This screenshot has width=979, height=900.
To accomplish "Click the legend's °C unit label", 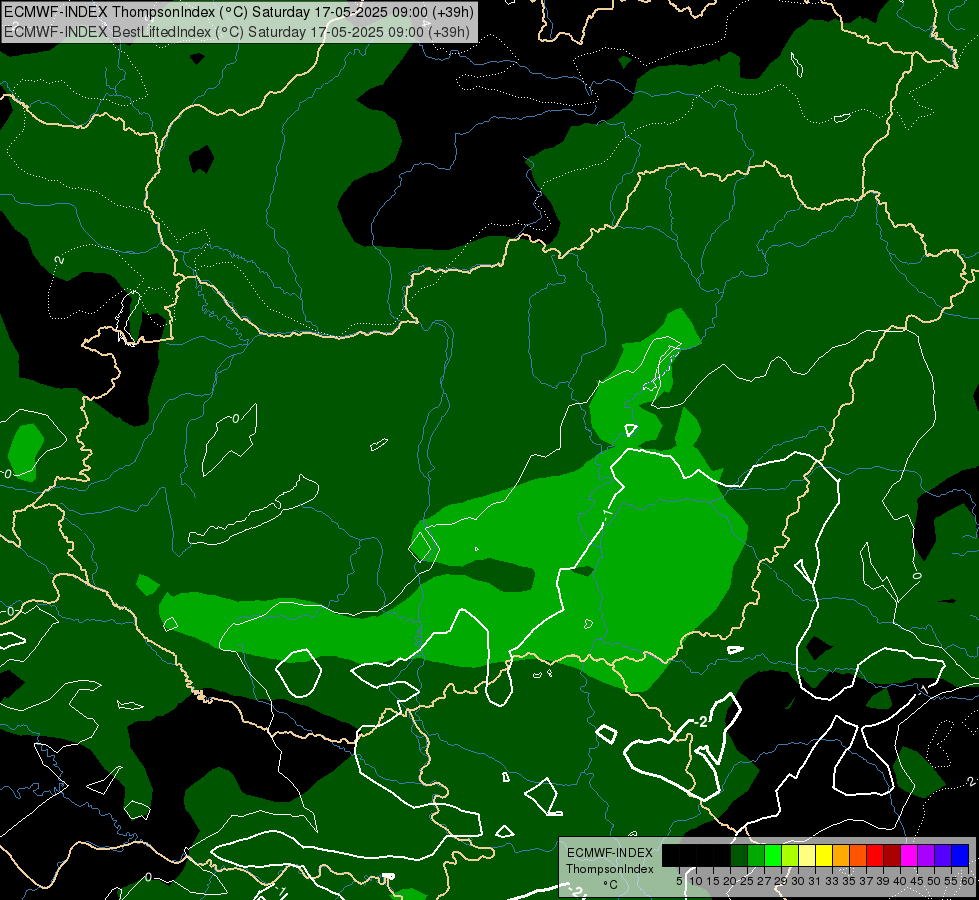I will coord(610,885).
